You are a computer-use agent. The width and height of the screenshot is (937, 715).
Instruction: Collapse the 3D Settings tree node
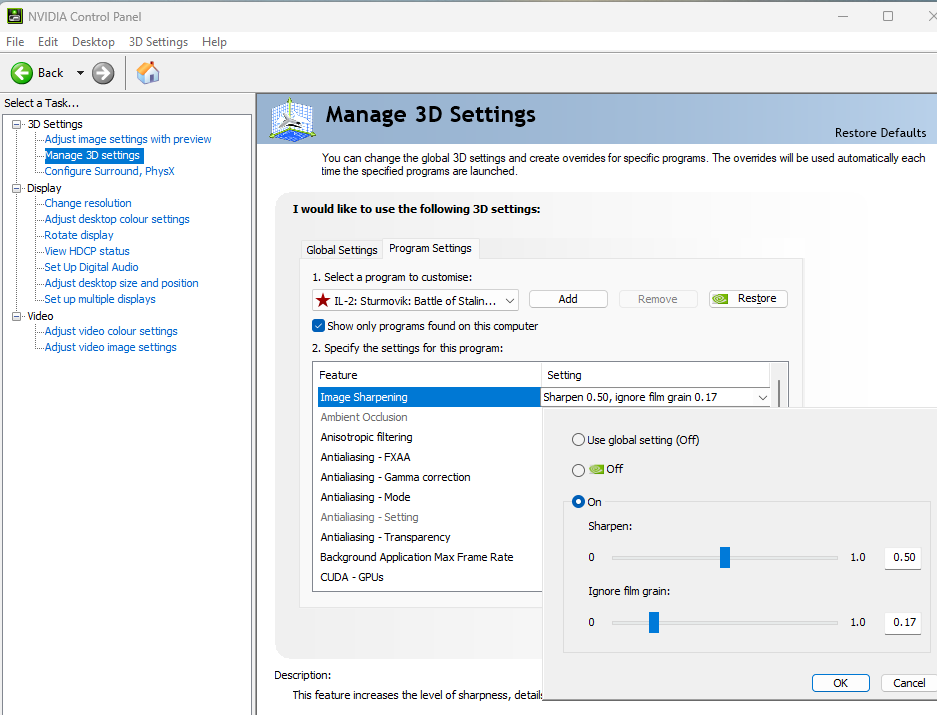[17, 124]
